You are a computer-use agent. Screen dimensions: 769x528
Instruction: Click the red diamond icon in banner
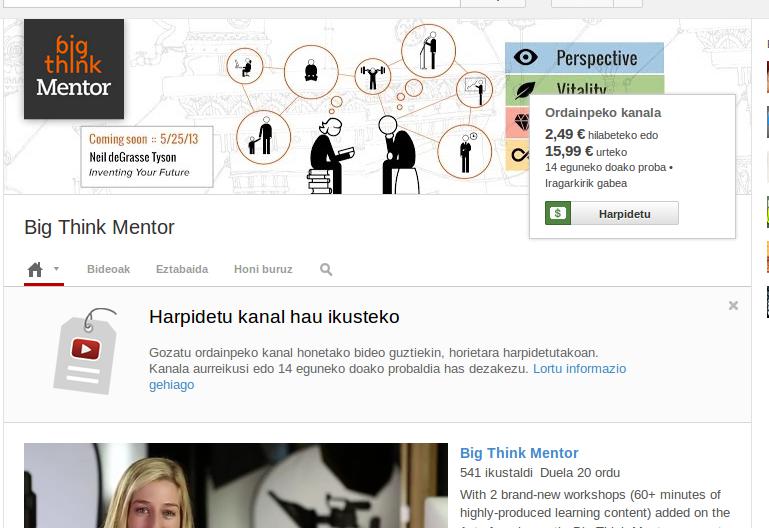tap(520, 123)
